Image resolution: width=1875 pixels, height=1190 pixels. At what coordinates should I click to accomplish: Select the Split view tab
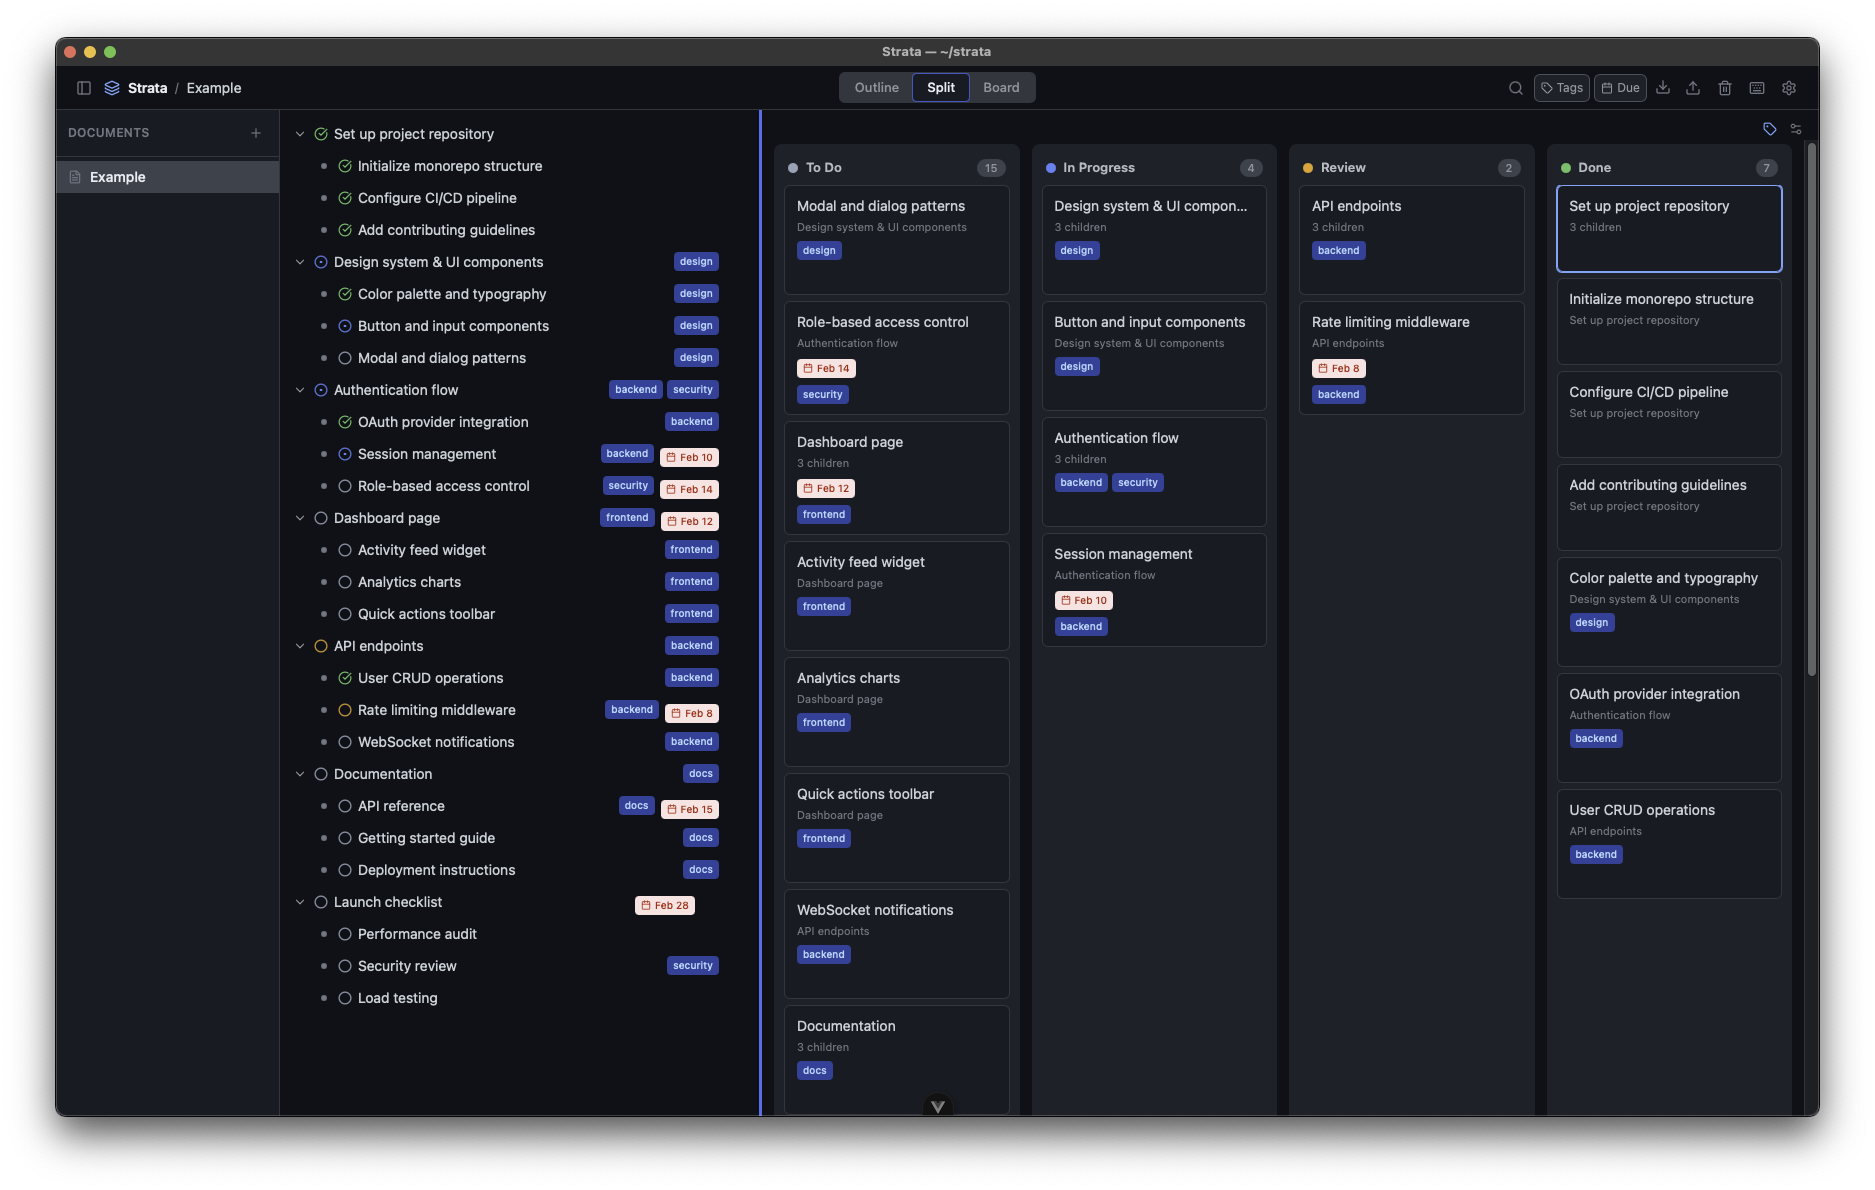pos(941,88)
